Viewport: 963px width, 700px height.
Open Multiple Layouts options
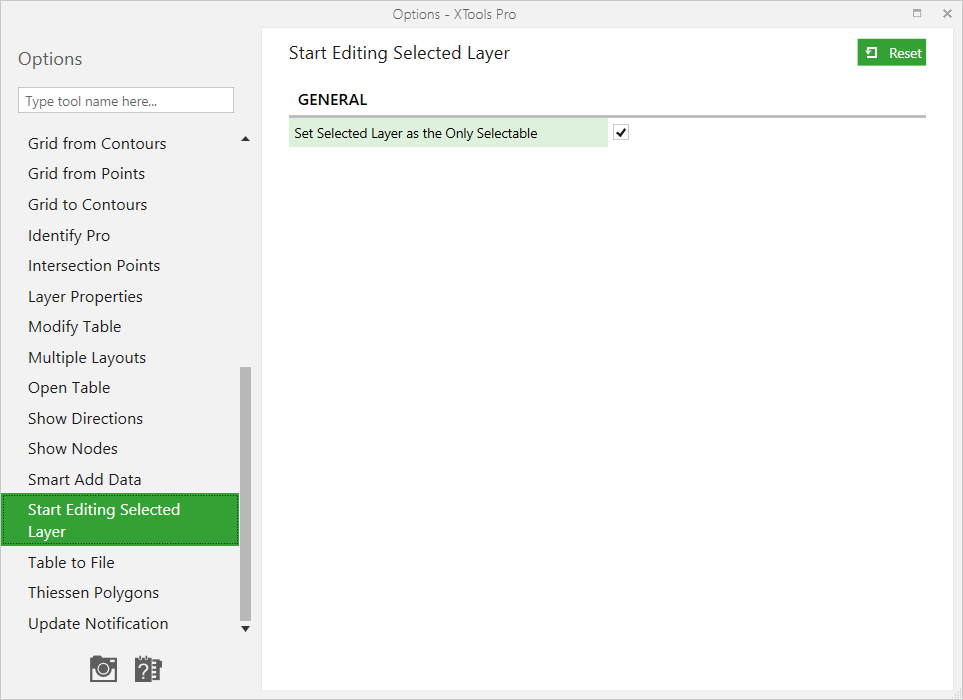coord(87,357)
